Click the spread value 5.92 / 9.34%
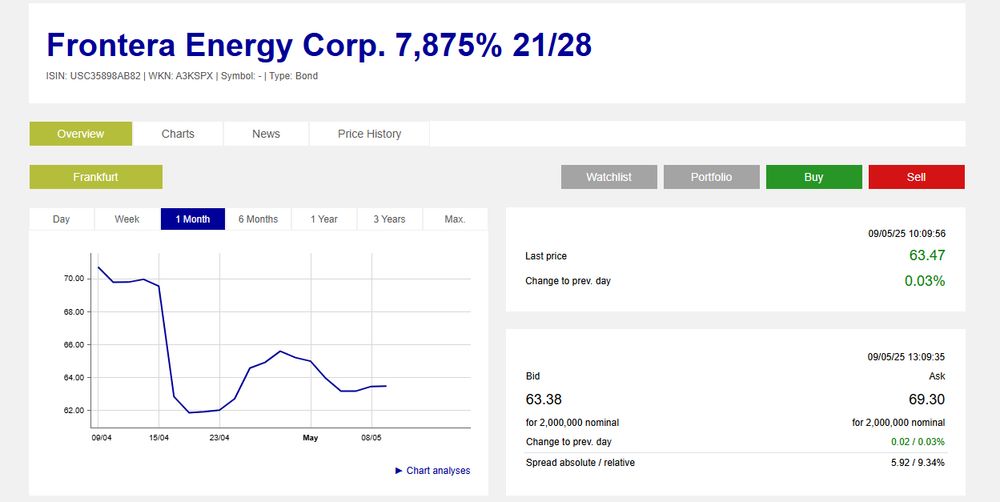1000x502 pixels. [918, 462]
